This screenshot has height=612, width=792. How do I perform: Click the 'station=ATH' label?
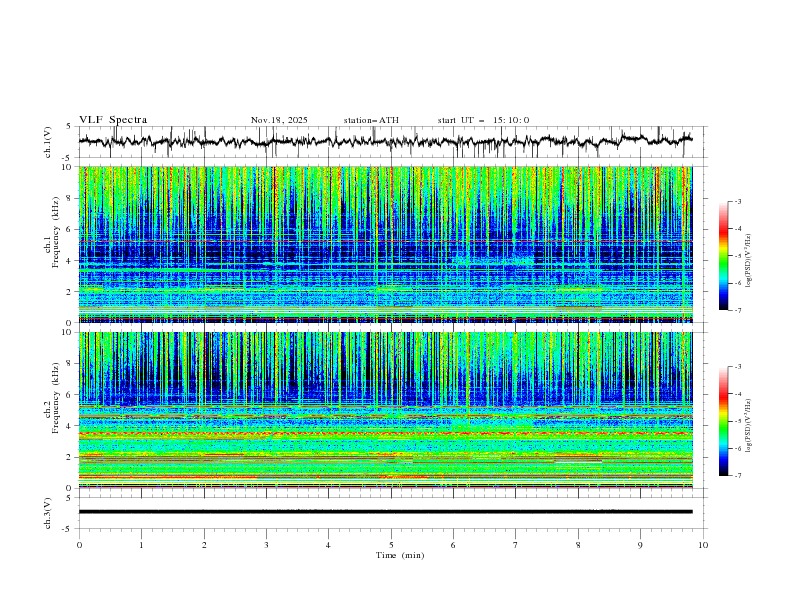click(371, 120)
